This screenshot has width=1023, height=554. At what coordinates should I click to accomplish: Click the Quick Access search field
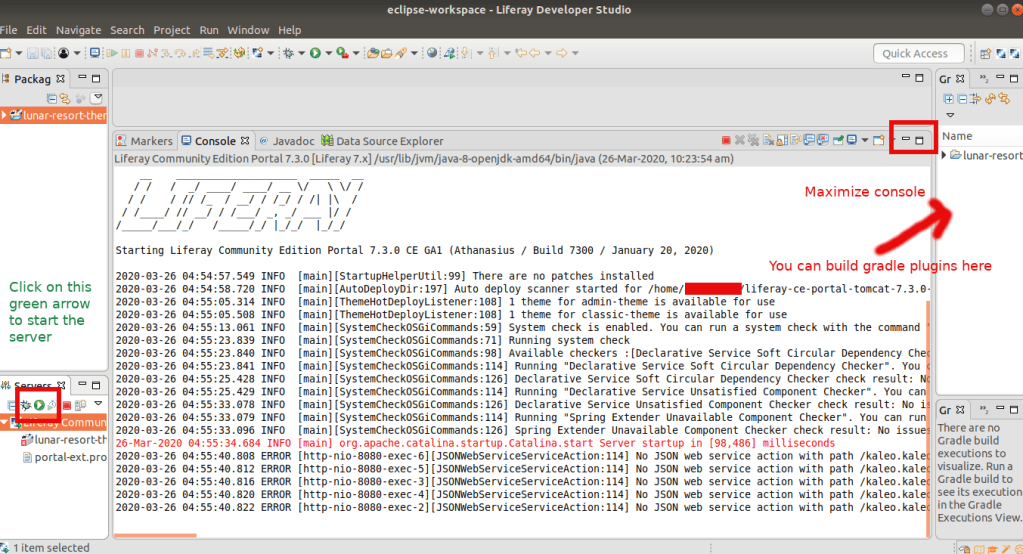coord(915,54)
